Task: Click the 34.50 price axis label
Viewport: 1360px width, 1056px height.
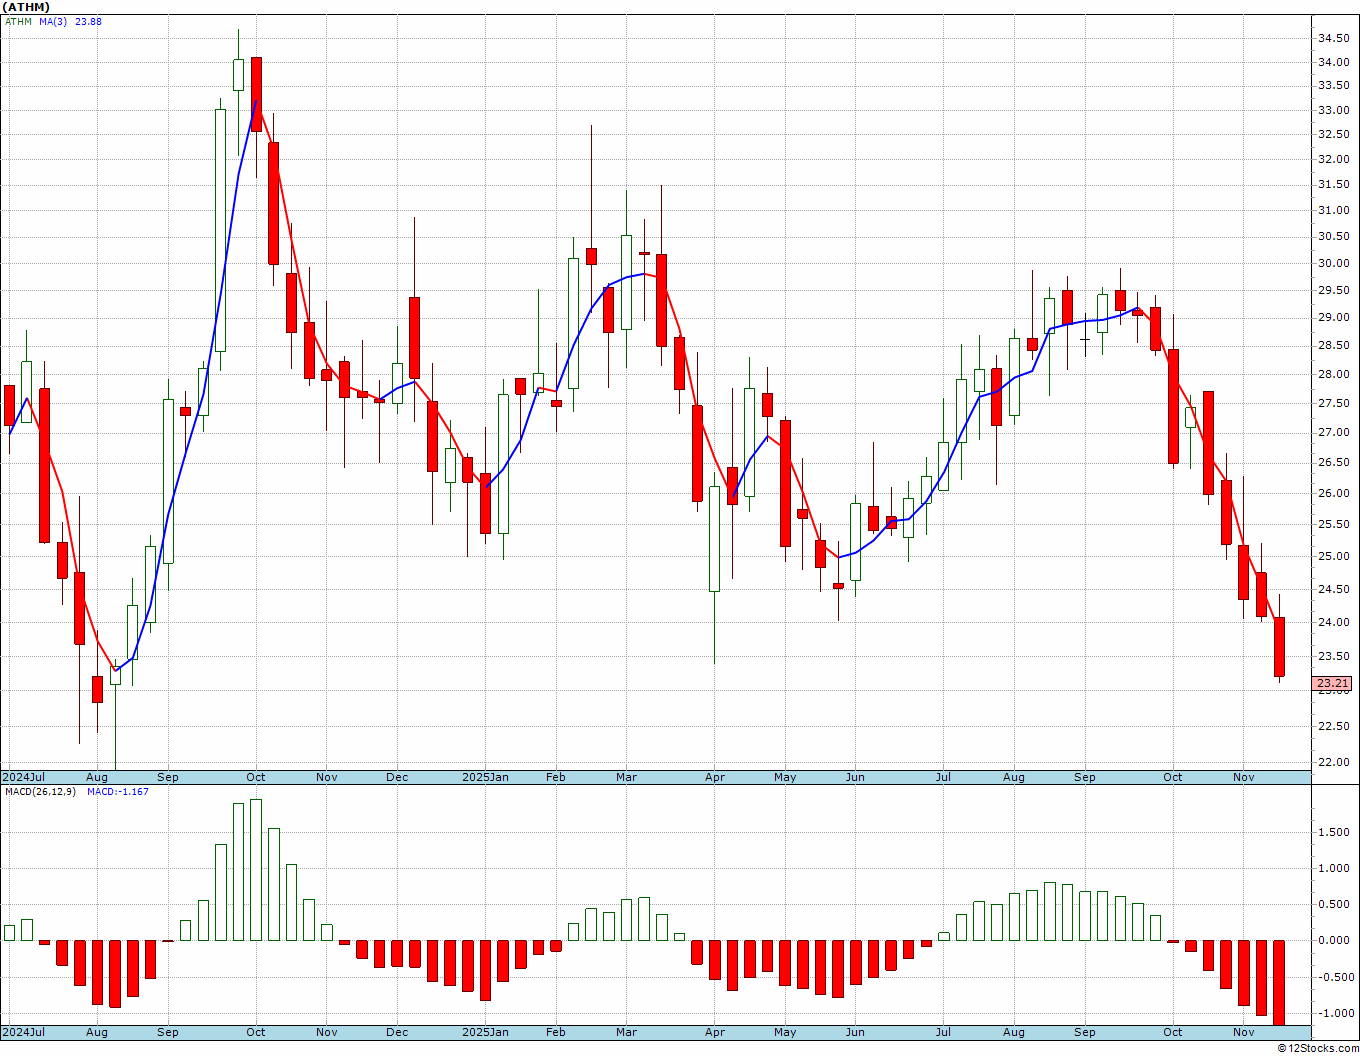Action: (1332, 38)
